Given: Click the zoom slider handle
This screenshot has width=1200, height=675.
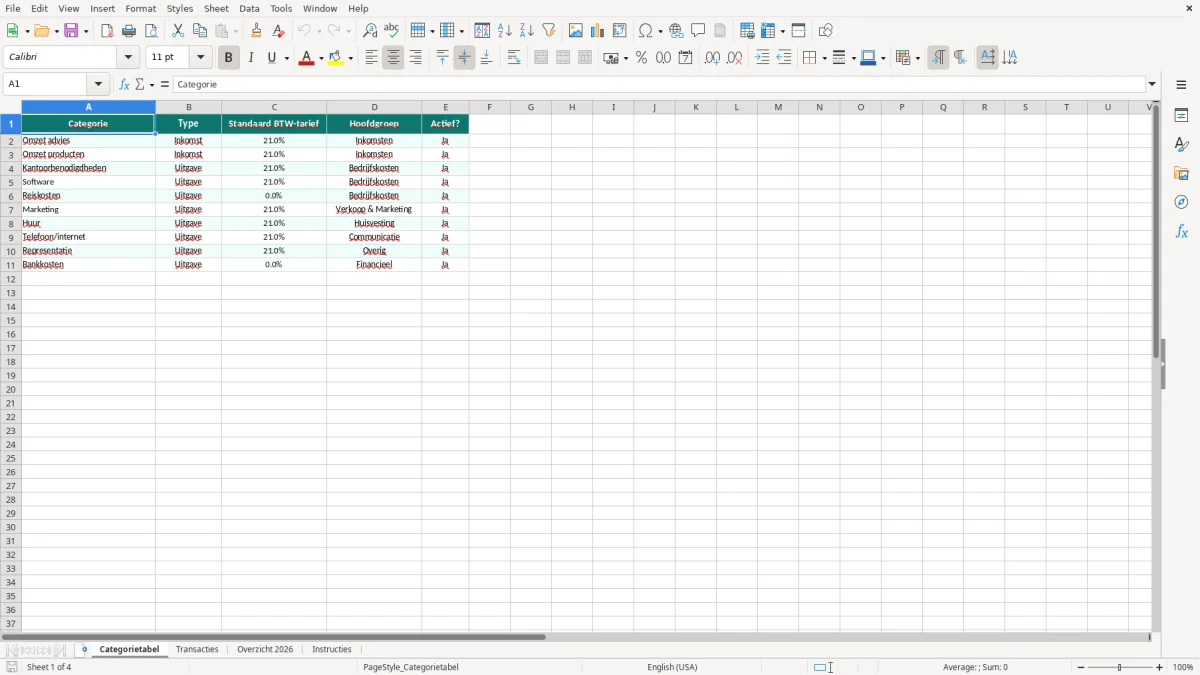Looking at the screenshot, I should click(1119, 667).
